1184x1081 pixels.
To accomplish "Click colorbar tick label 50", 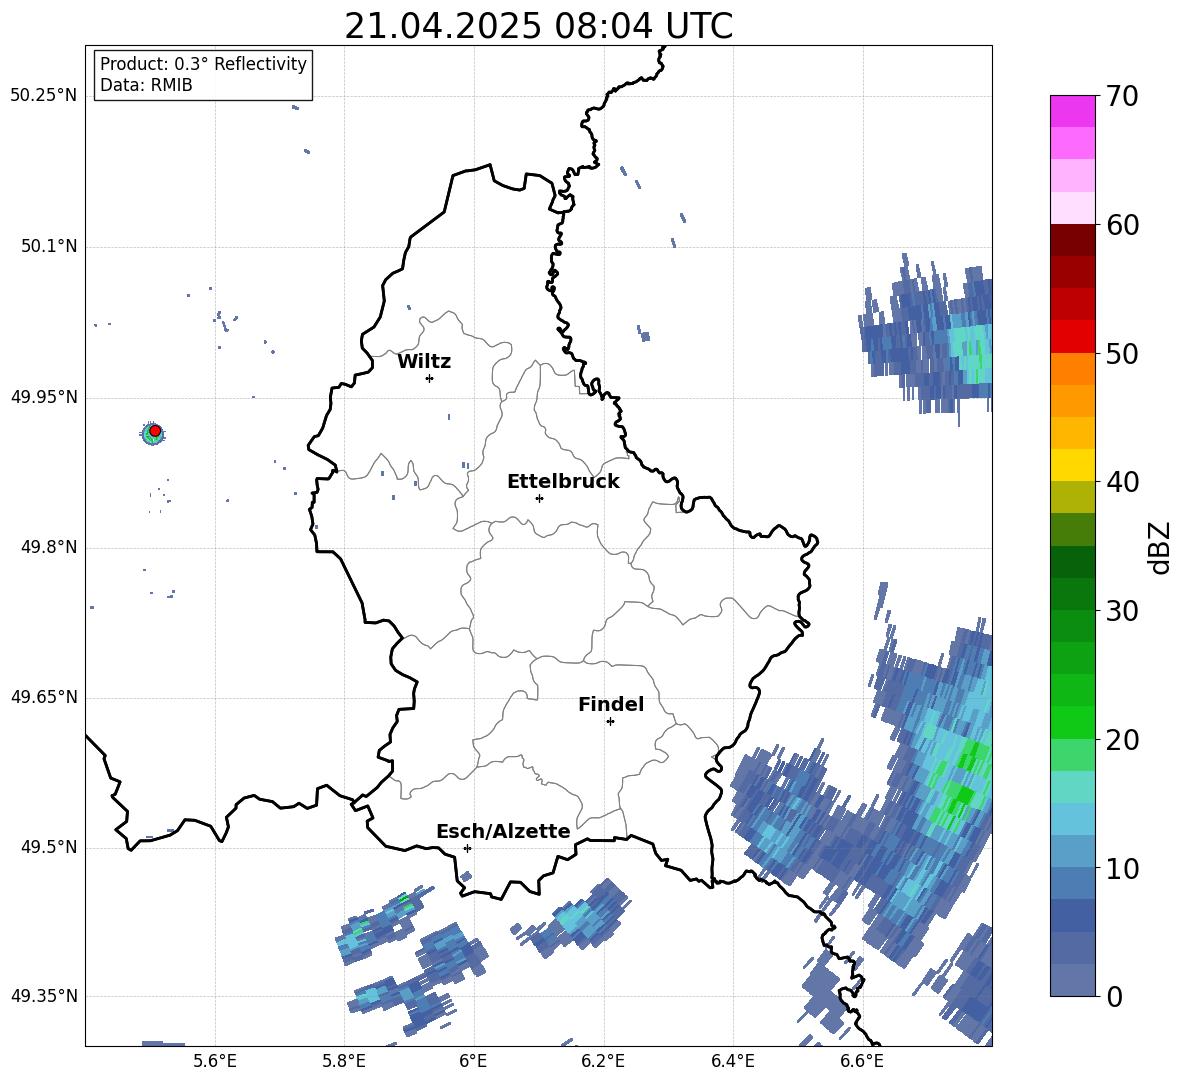I will coord(1122,353).
